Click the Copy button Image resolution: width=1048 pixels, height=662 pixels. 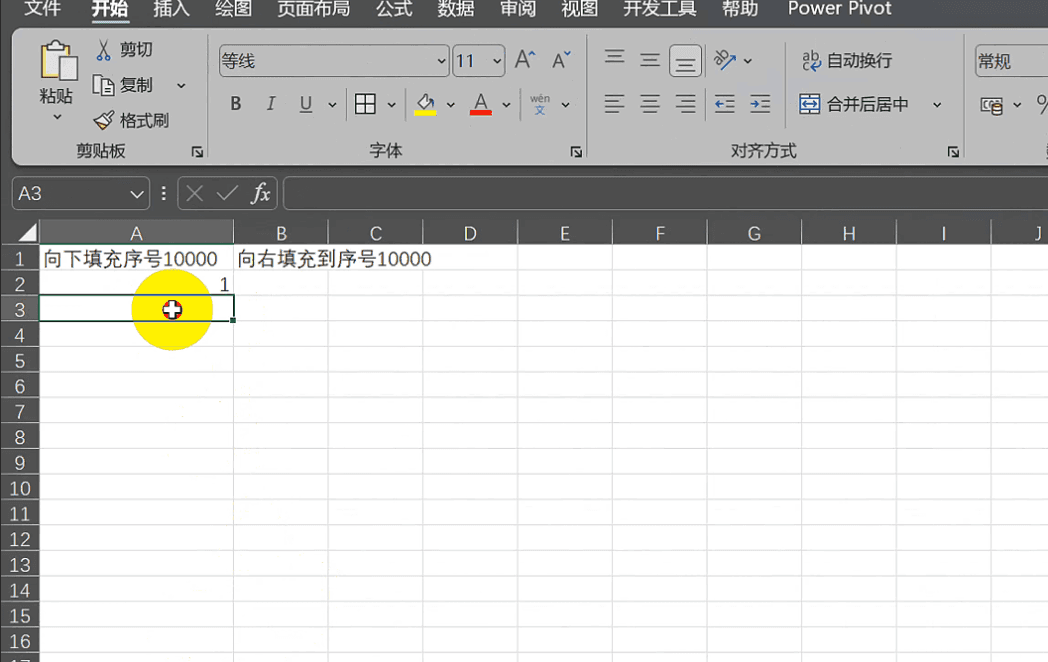point(123,86)
